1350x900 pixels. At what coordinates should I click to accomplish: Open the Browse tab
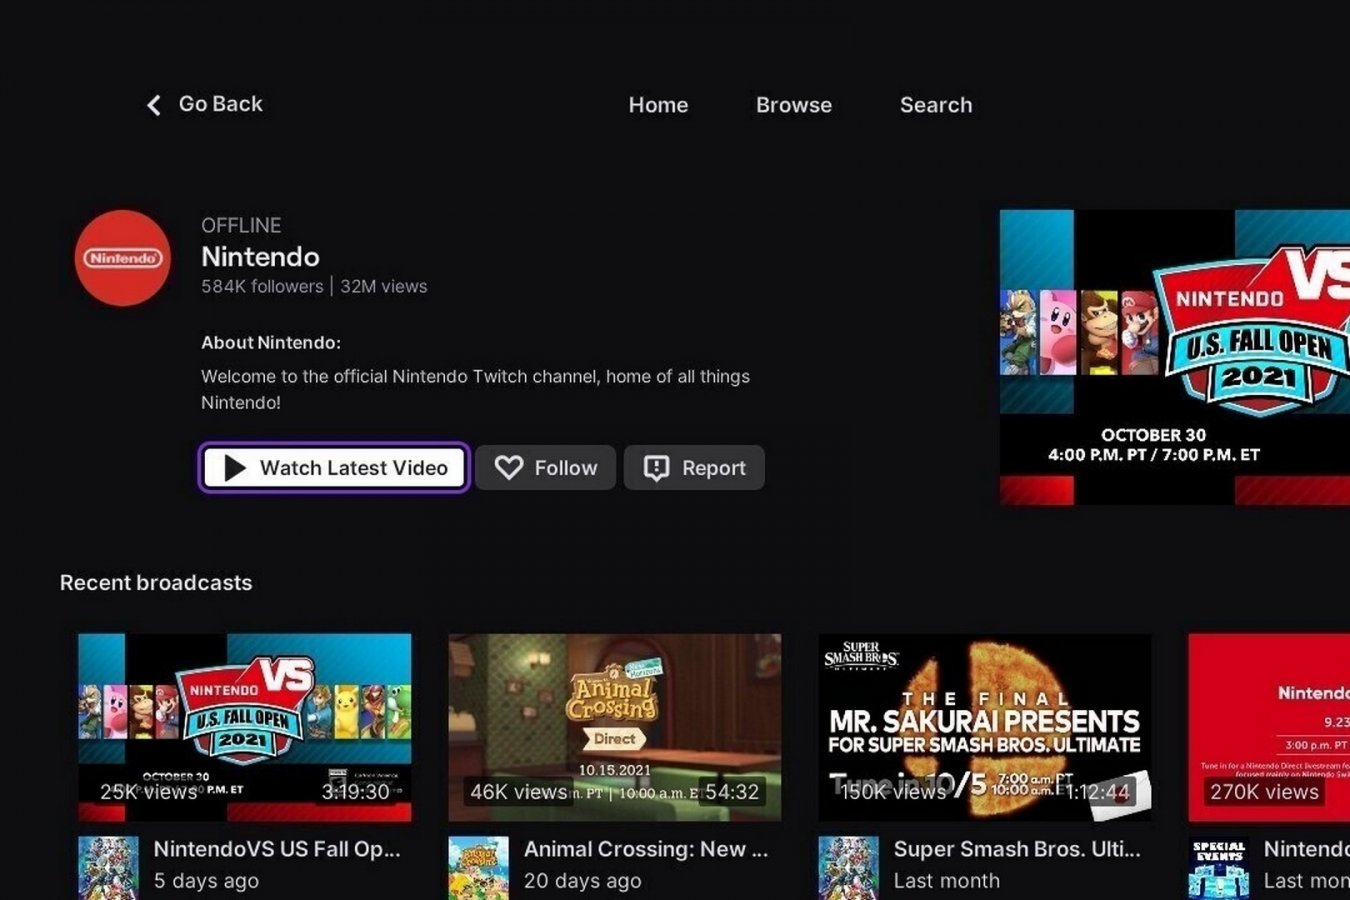[x=794, y=105]
